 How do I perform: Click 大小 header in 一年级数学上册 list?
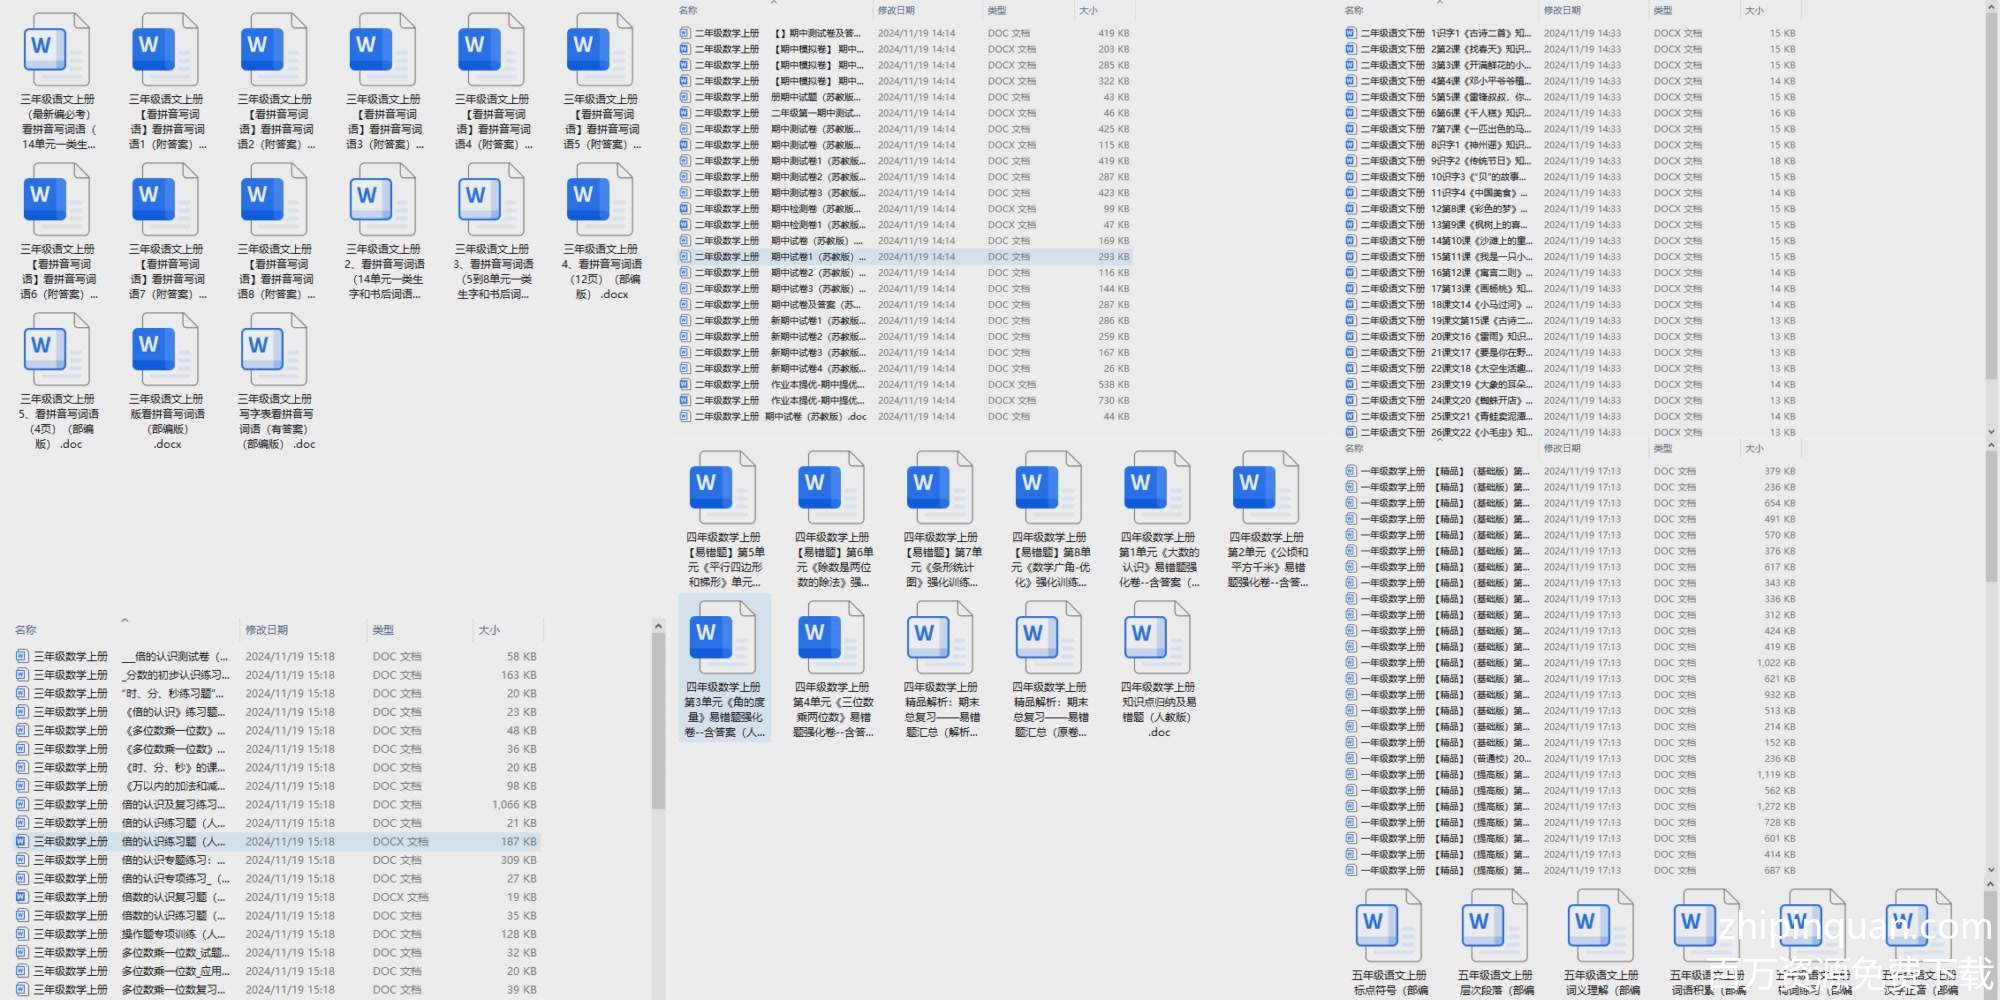tap(1754, 449)
